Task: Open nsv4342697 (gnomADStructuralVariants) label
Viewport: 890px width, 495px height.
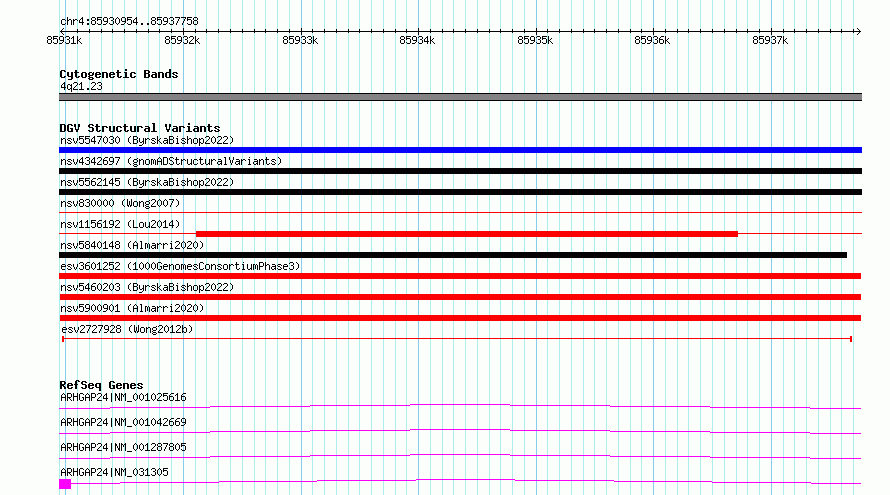Action: click(171, 161)
